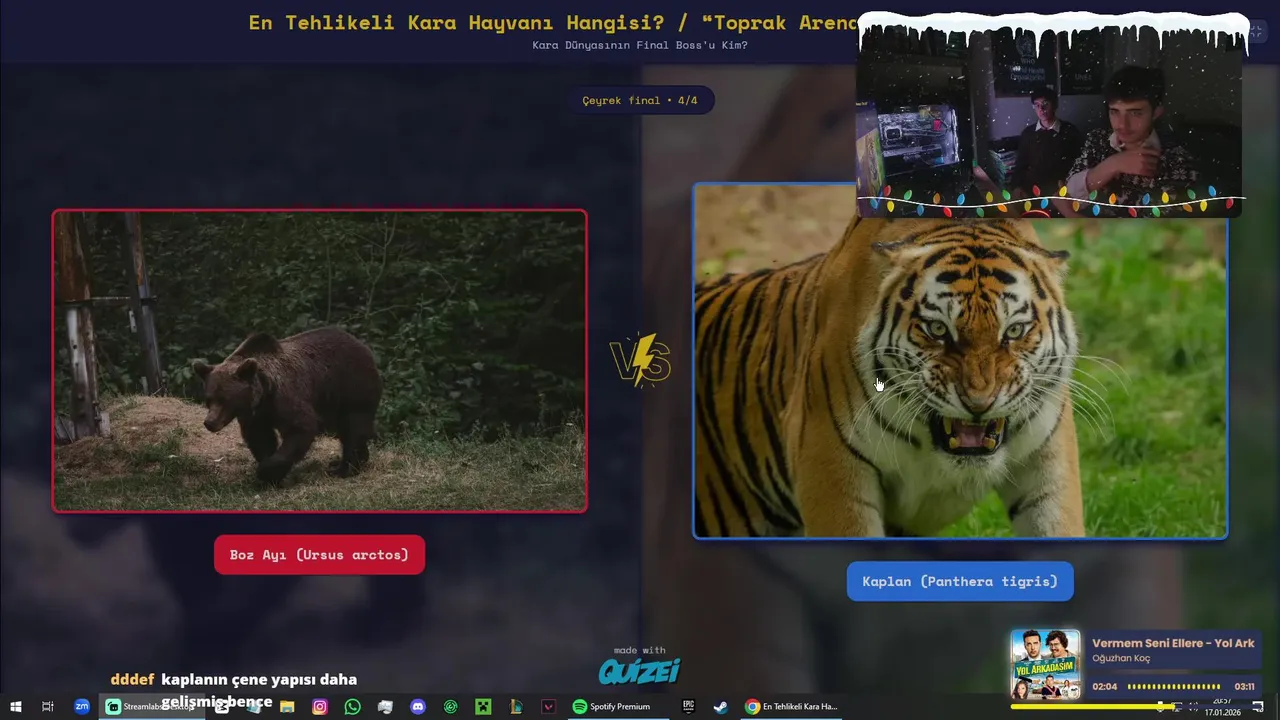Click the Yol Arkadaşım album cover
1280x720 pixels.
coord(1046,664)
